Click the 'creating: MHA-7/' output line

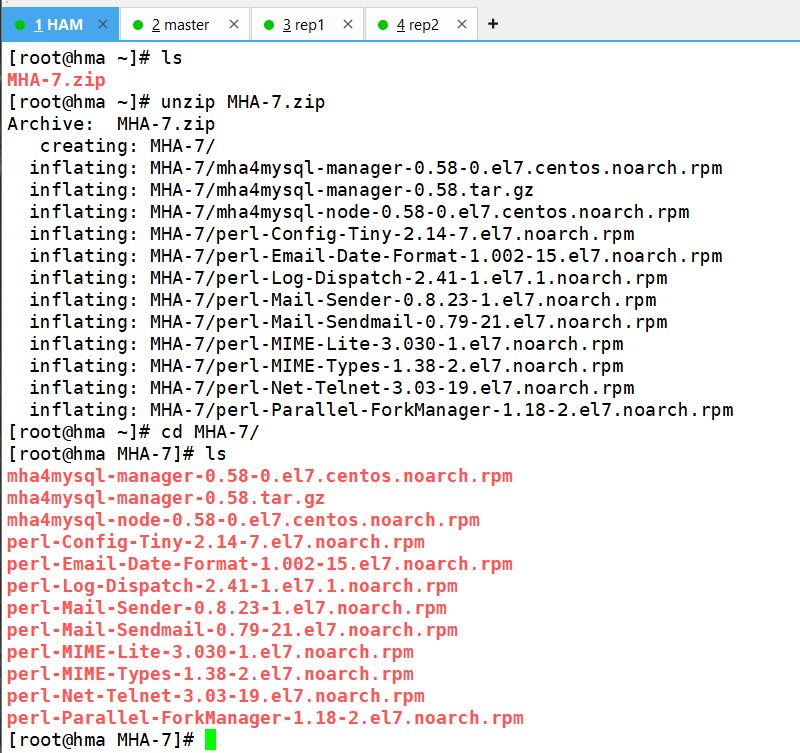tap(128, 146)
